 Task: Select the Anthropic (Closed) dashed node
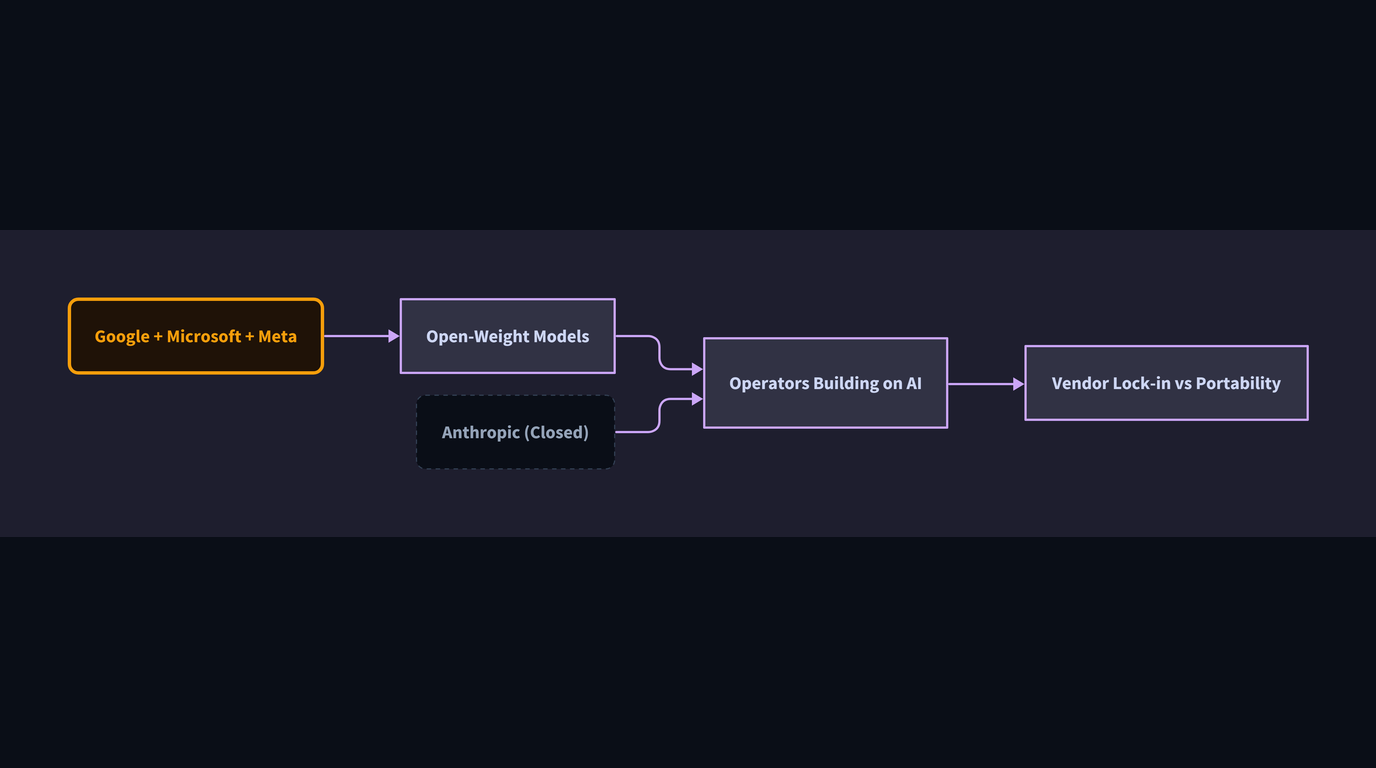pyautogui.click(x=515, y=432)
